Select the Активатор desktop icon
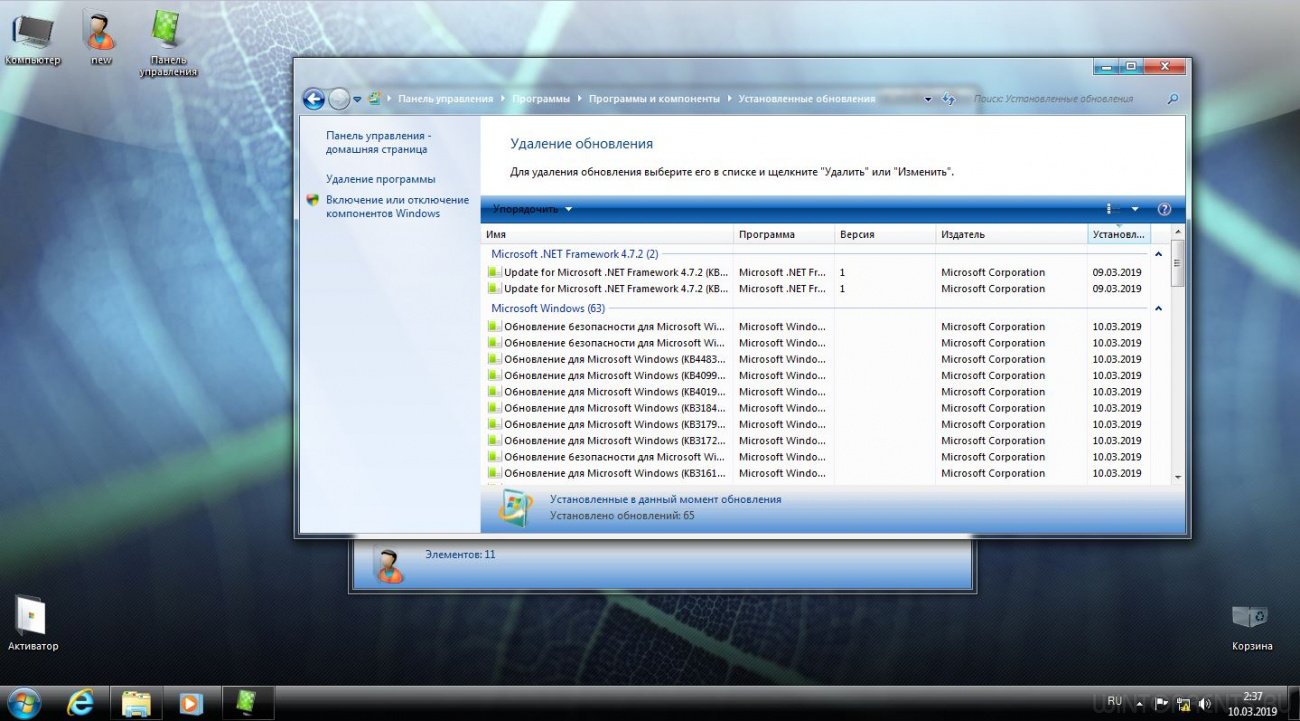This screenshot has height=721, width=1300. [33, 624]
